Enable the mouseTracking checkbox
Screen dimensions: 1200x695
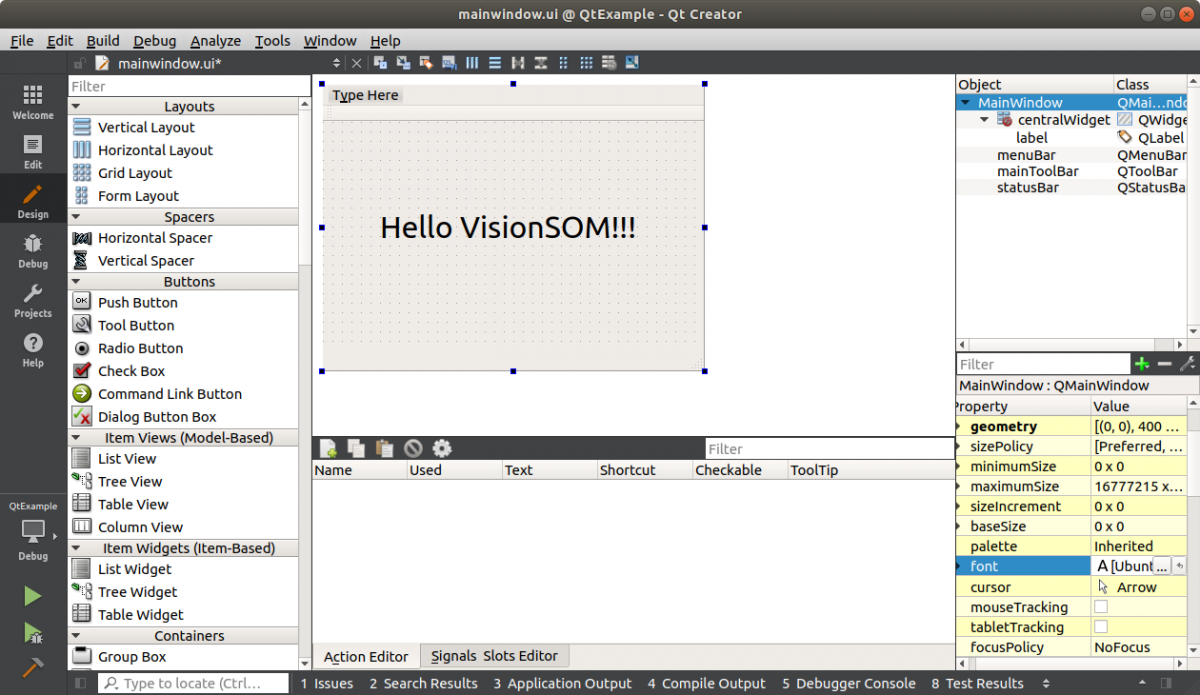pos(1101,607)
